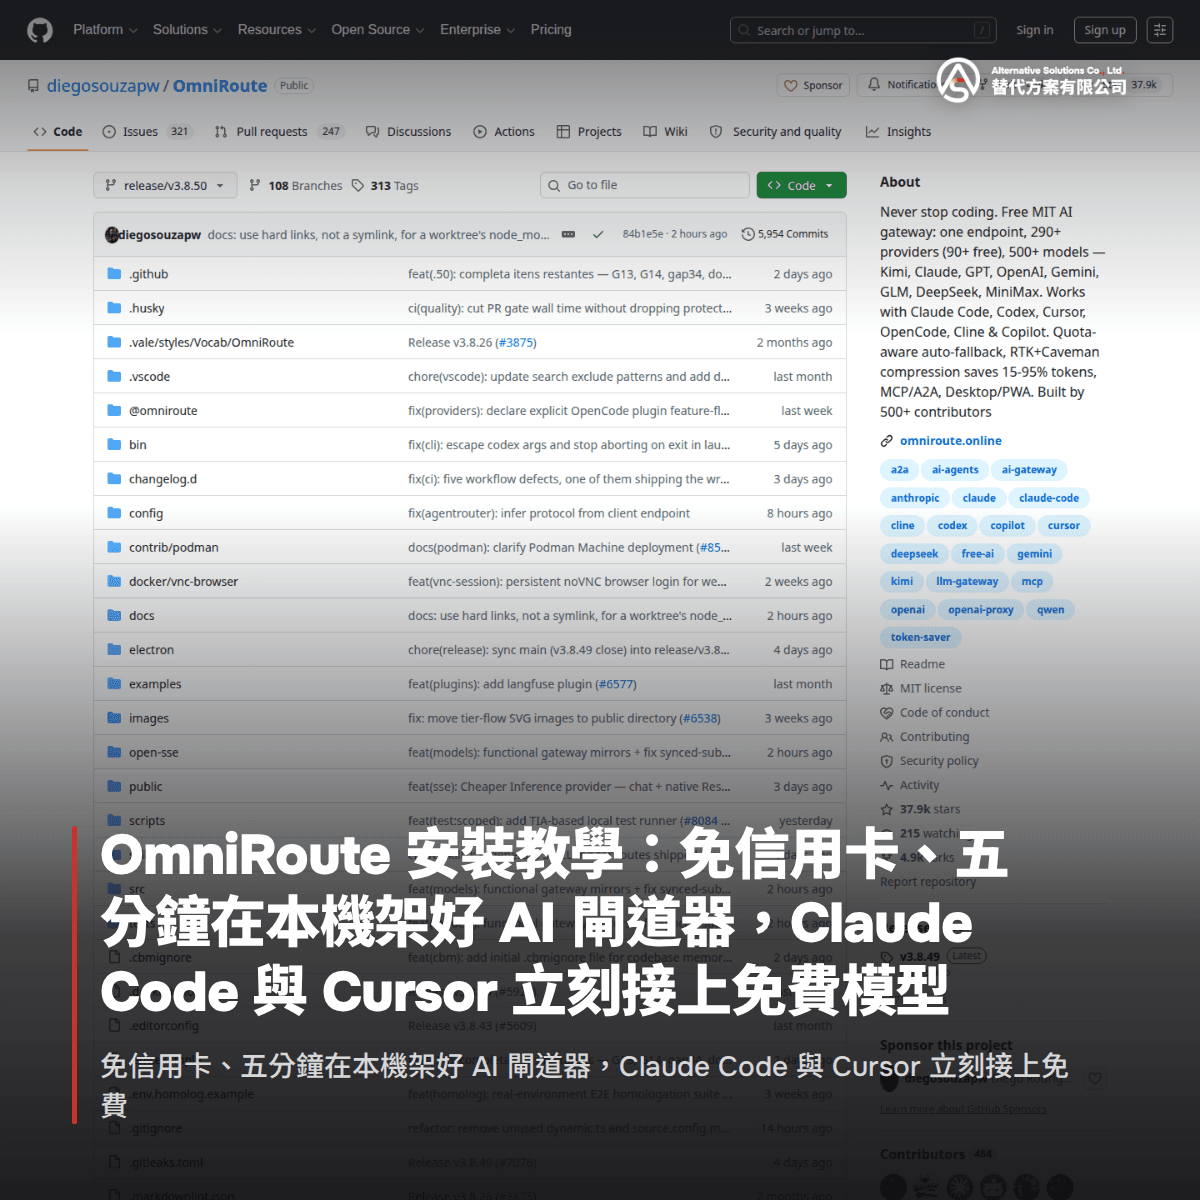Screen dimensions: 1200x1200
Task: Open the Pull requests tab
Action: (x=279, y=132)
